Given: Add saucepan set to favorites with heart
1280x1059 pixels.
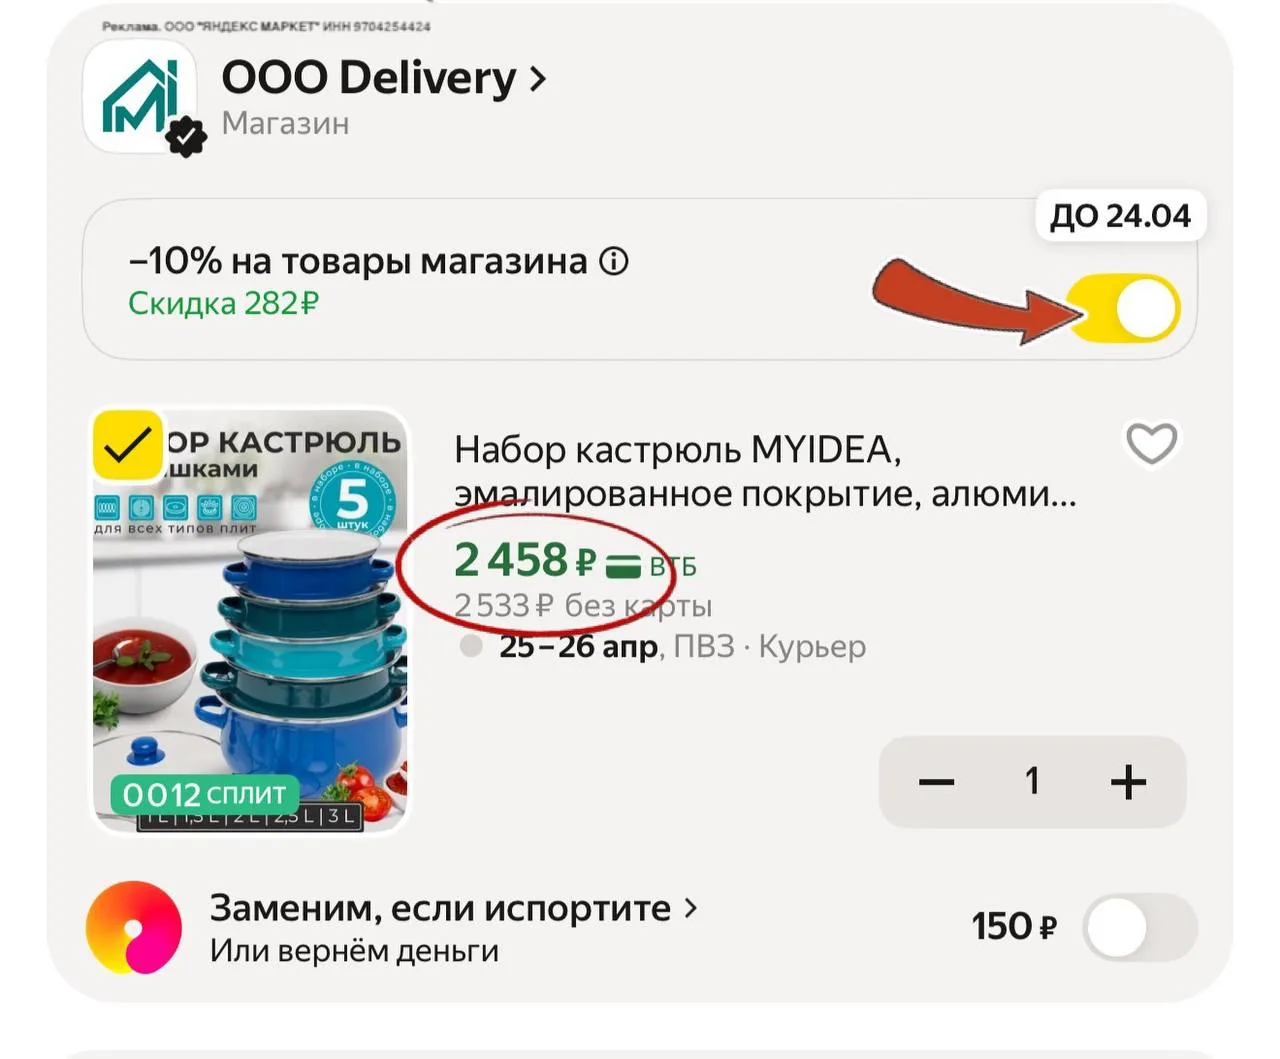Looking at the screenshot, I should (1151, 443).
